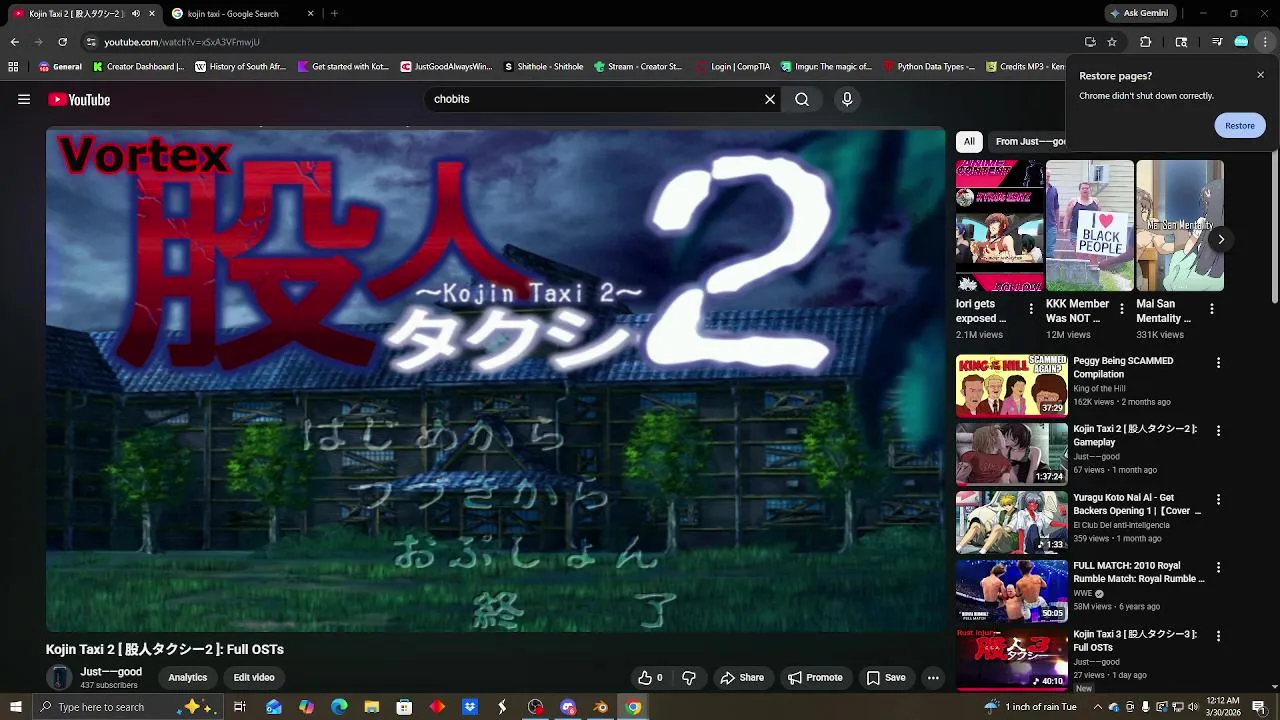Click Edit video button
Viewport: 1280px width, 720px height.
pos(254,677)
